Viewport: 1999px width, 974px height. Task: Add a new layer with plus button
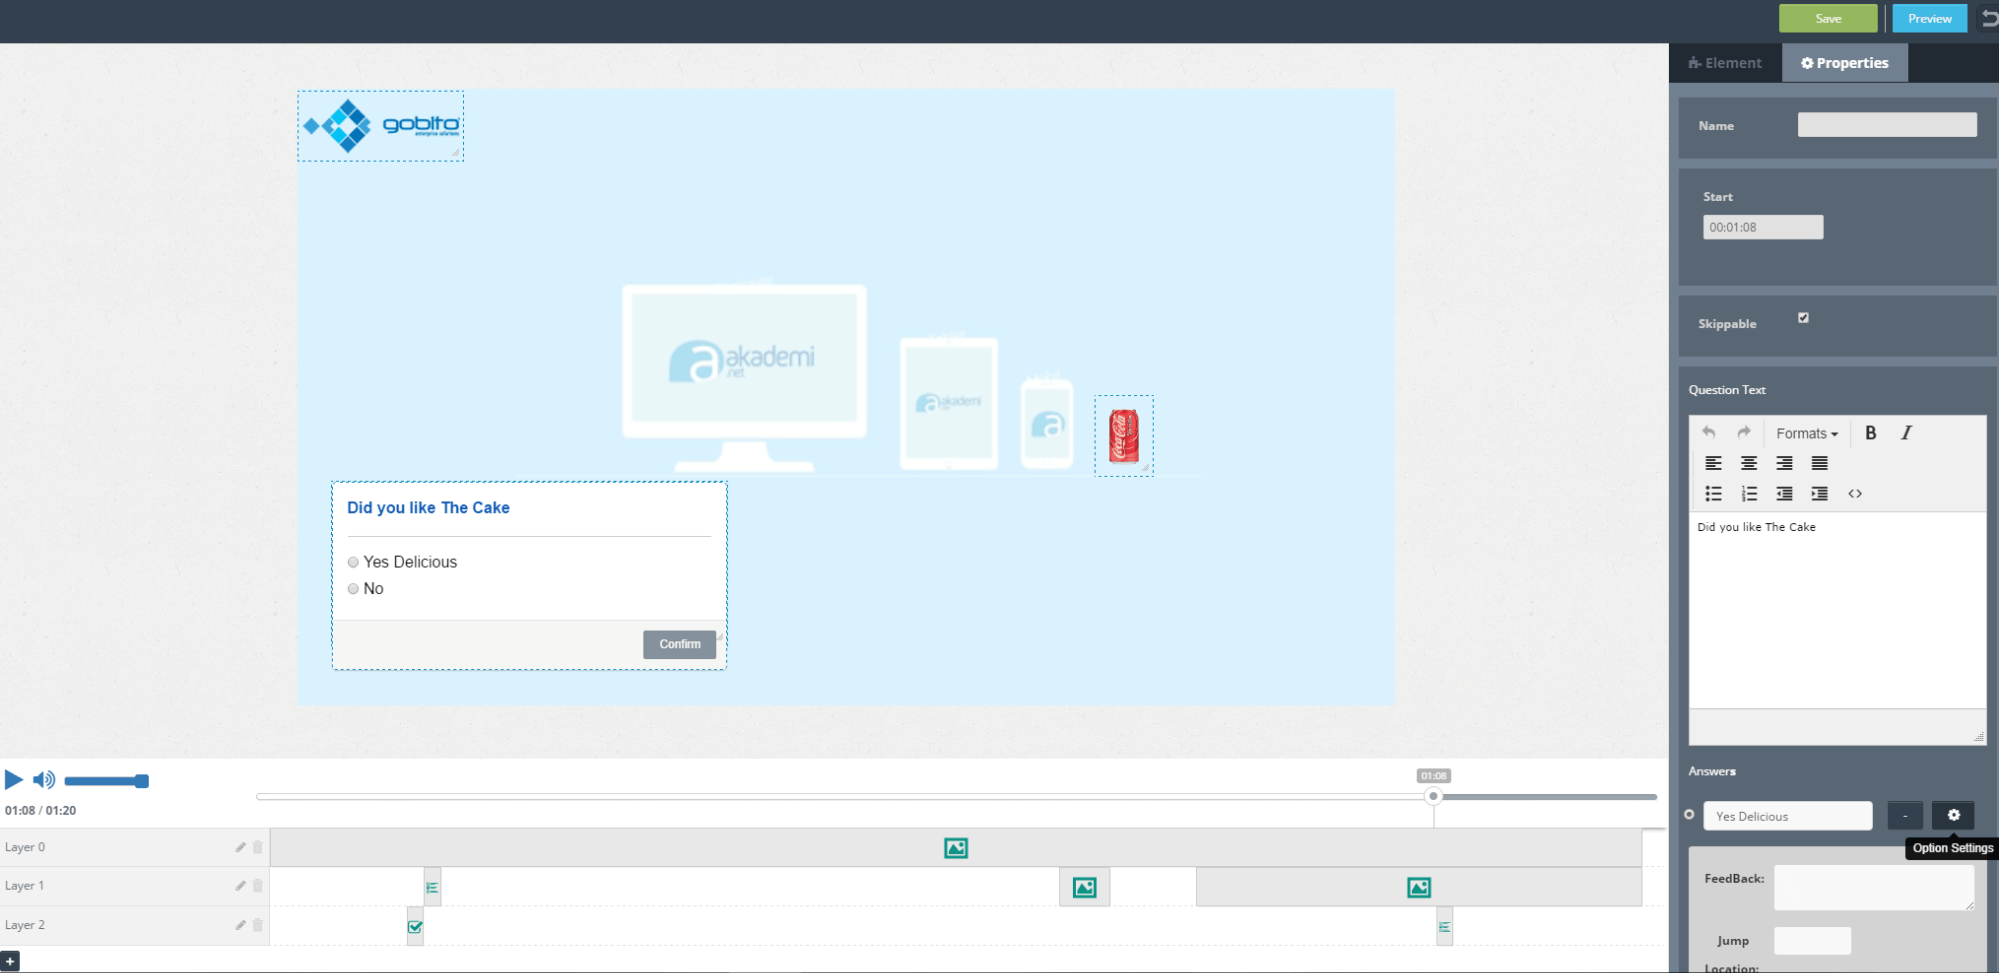coord(10,961)
